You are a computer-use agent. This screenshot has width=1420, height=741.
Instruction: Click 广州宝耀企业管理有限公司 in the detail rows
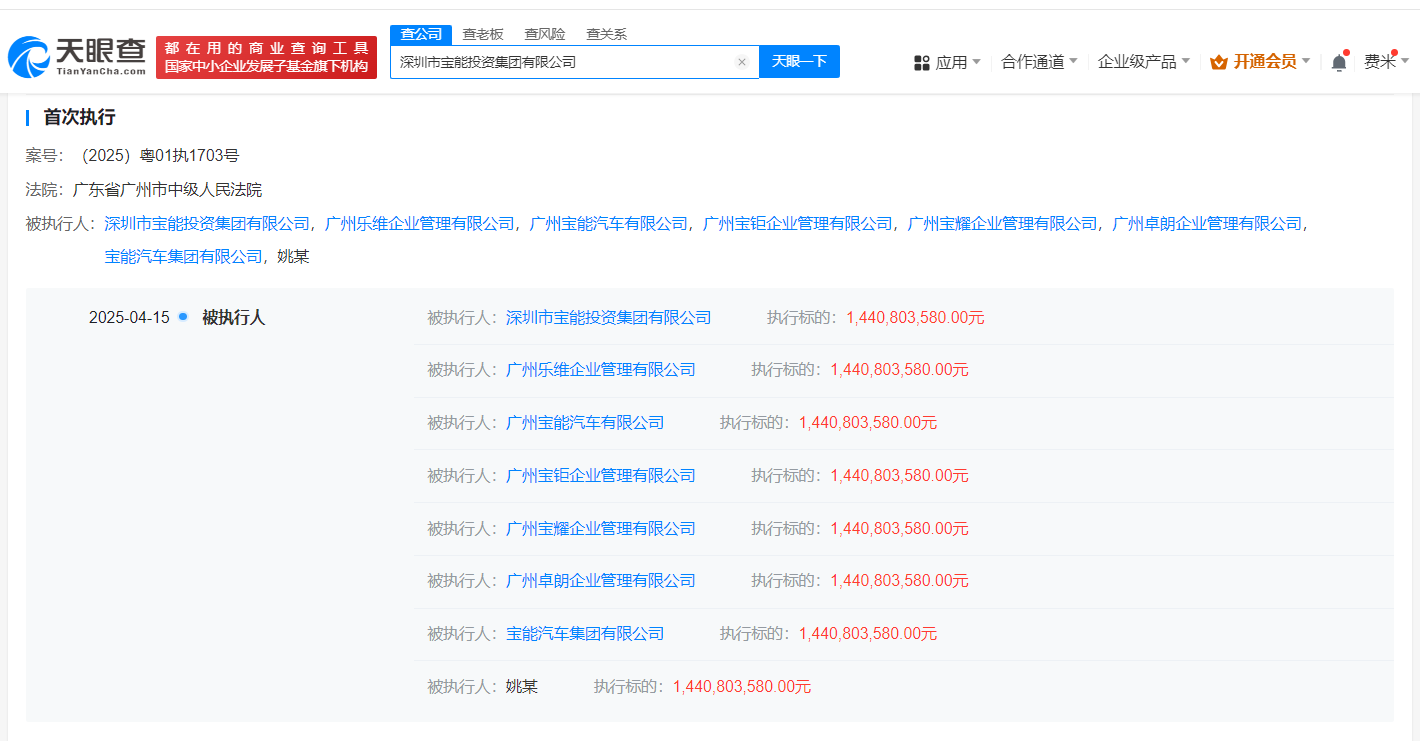coord(601,529)
